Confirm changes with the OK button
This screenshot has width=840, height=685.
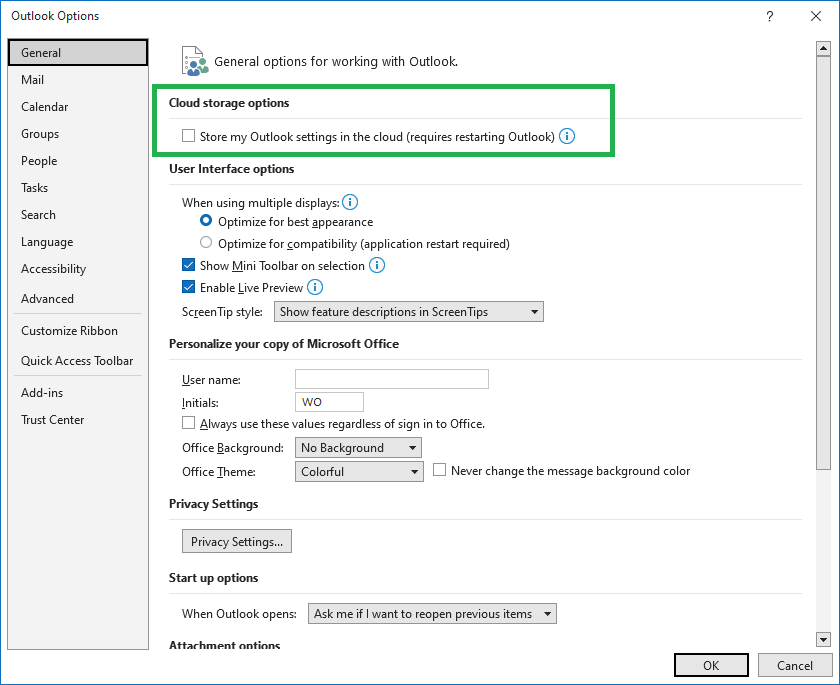tap(711, 665)
